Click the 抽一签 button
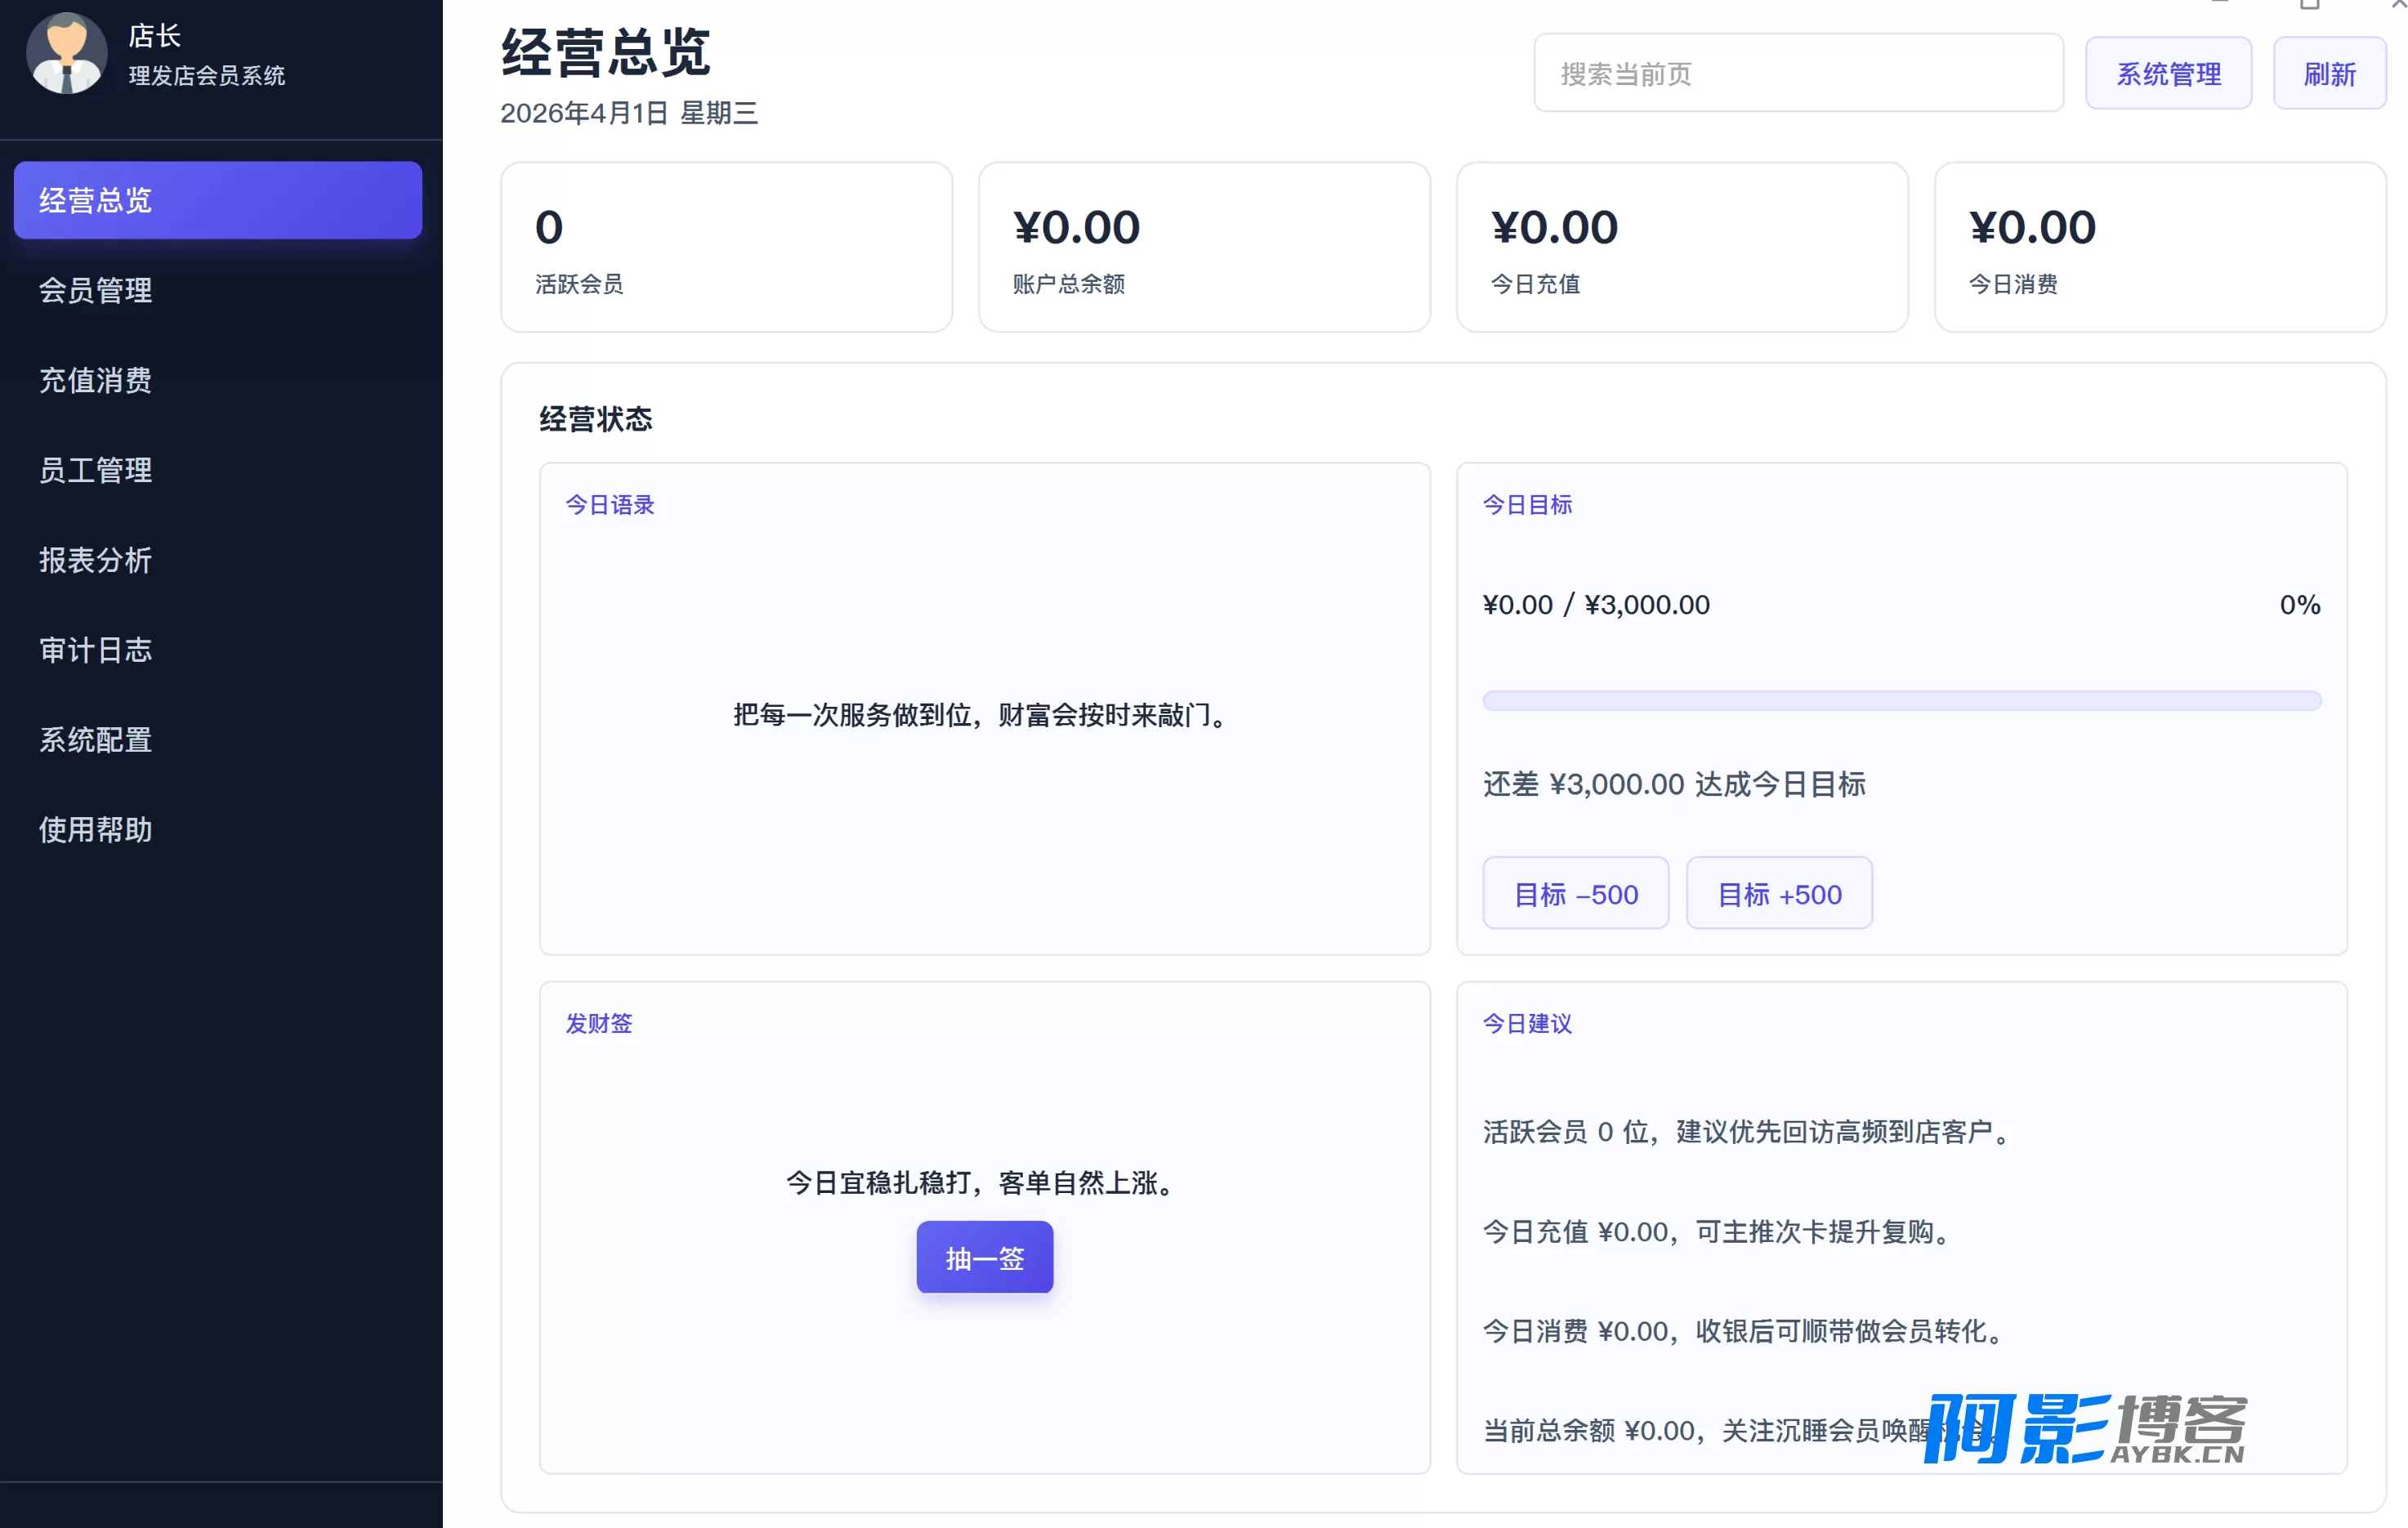 [x=985, y=1257]
